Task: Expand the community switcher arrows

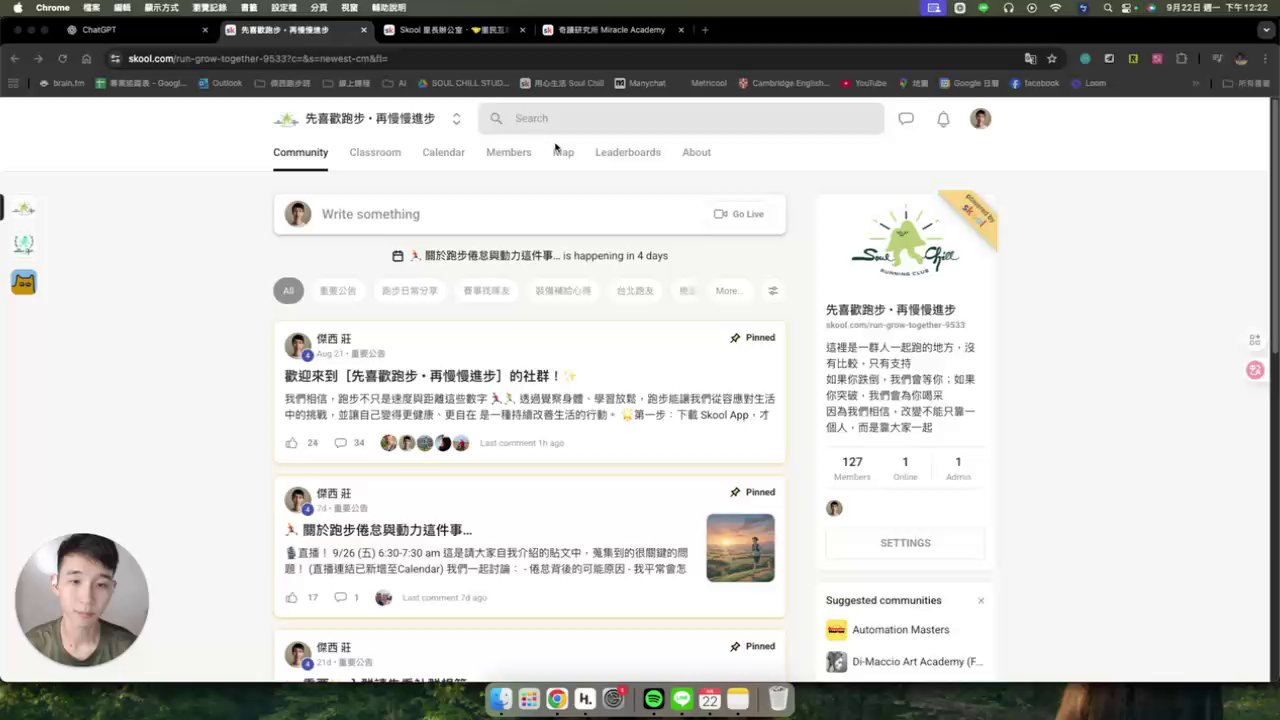Action: 456,119
